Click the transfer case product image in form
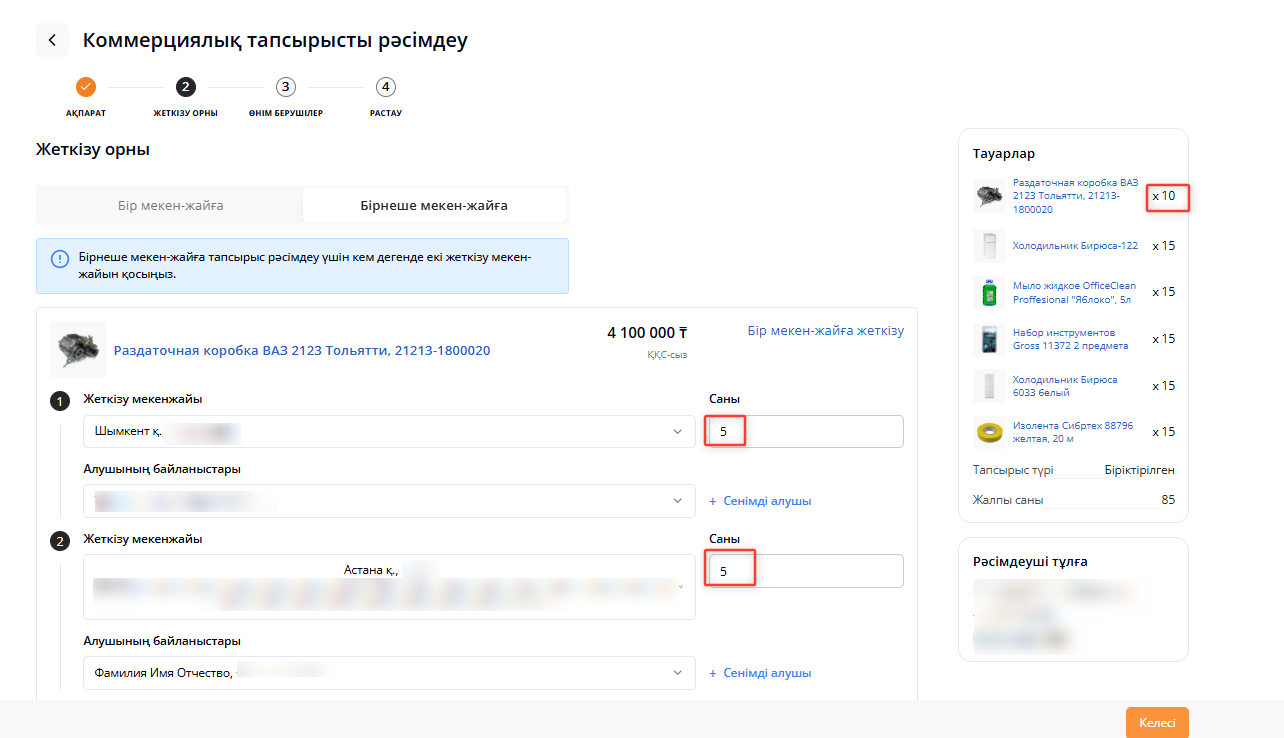Image resolution: width=1284 pixels, height=738 pixels. [78, 349]
